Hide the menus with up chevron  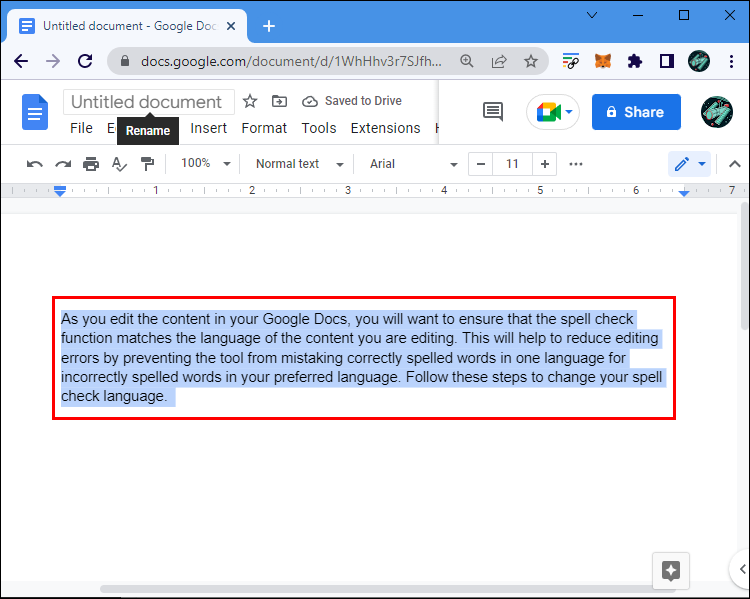tap(735, 164)
